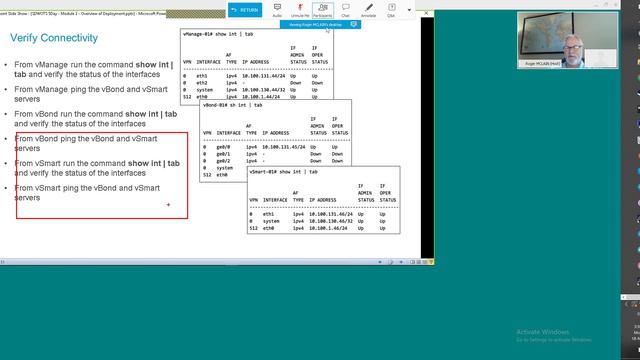Open the Chat panel
640x360 pixels.
click(x=345, y=10)
